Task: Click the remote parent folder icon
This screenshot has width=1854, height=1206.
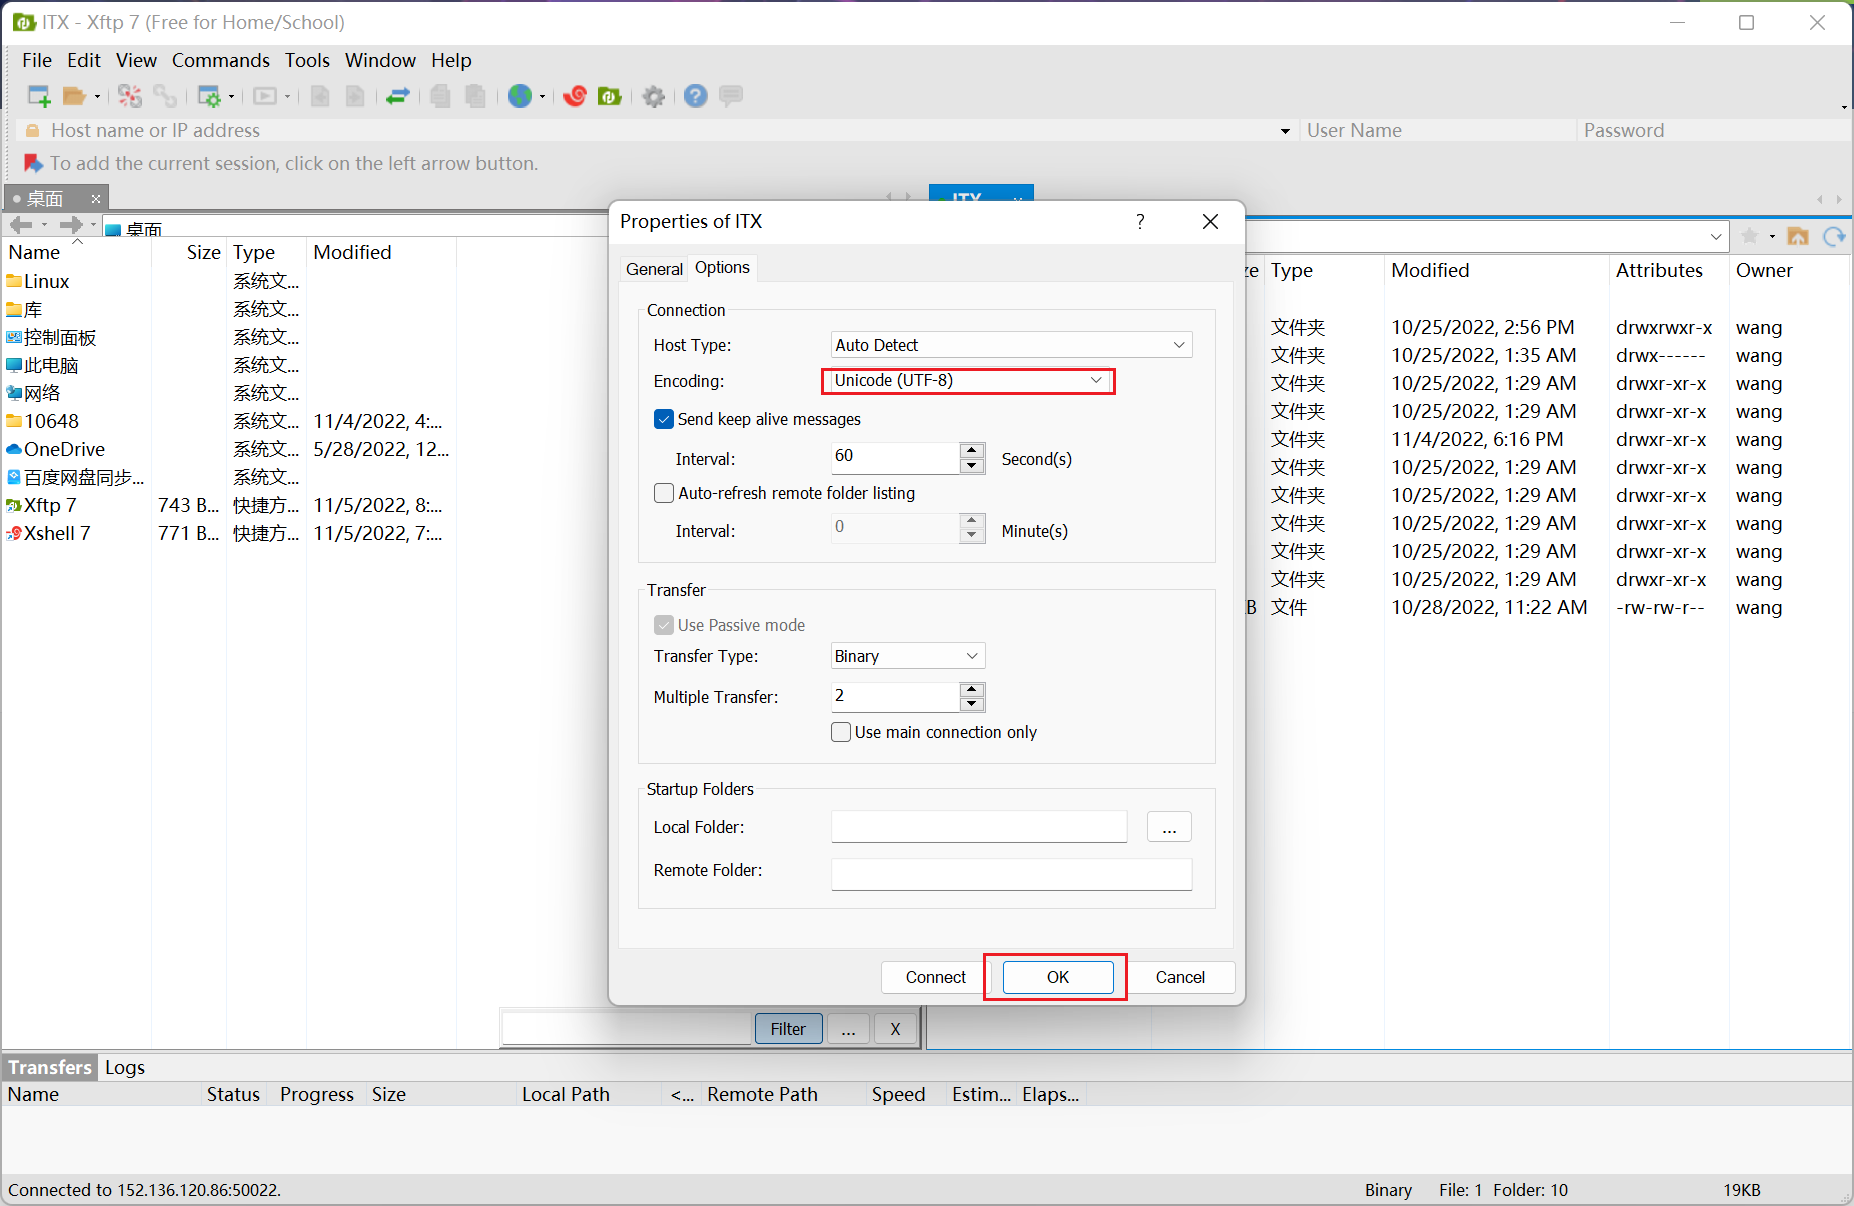Action: point(1798,236)
